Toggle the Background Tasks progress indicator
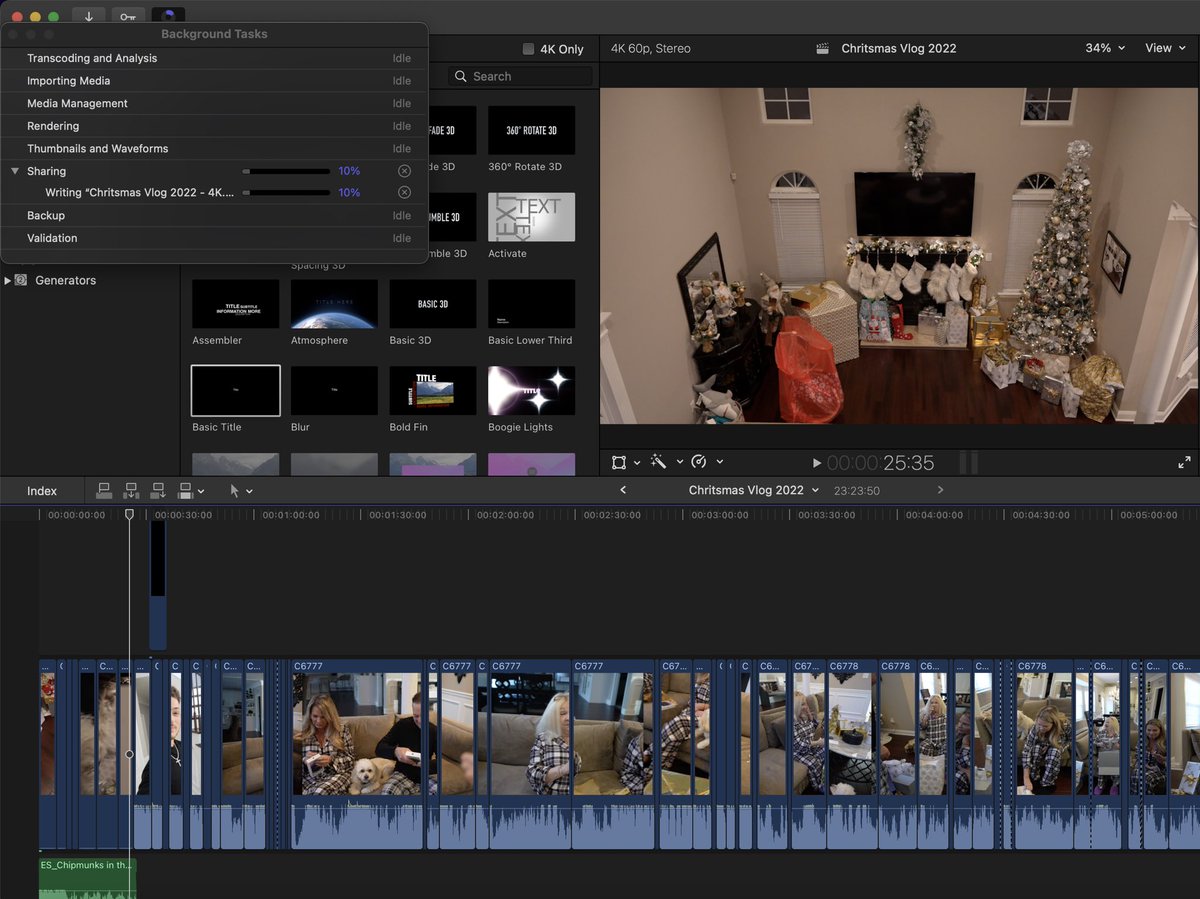Image resolution: width=1200 pixels, height=899 pixels. [x=168, y=16]
